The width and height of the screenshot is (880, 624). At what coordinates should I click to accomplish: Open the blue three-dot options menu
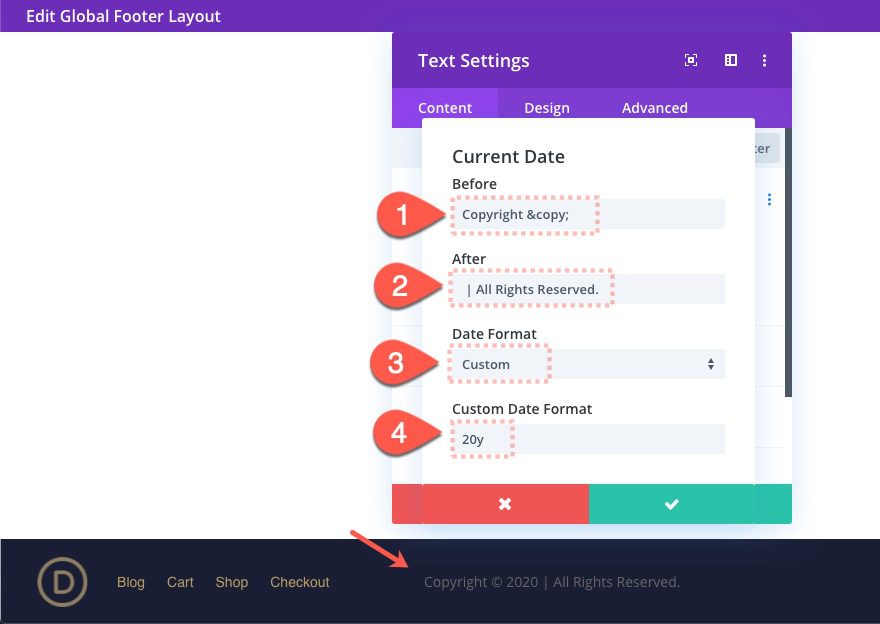[x=768, y=199]
